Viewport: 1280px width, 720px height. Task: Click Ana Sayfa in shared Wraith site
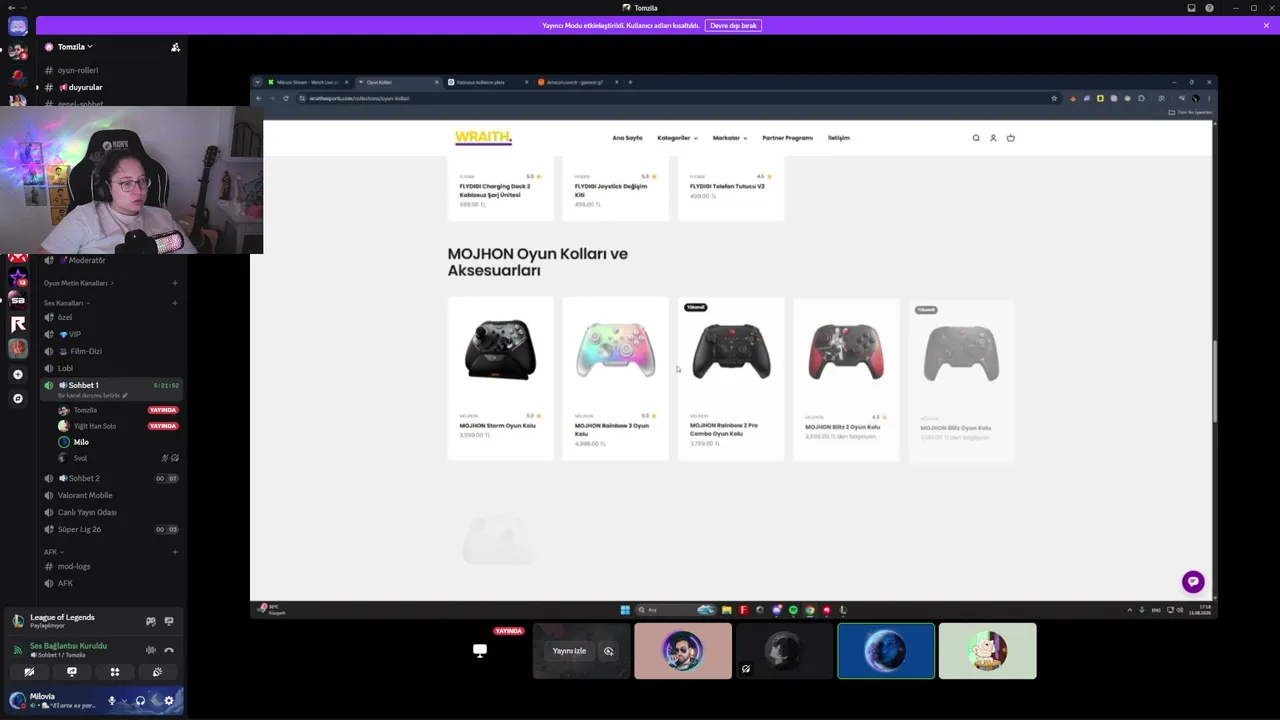(627, 138)
